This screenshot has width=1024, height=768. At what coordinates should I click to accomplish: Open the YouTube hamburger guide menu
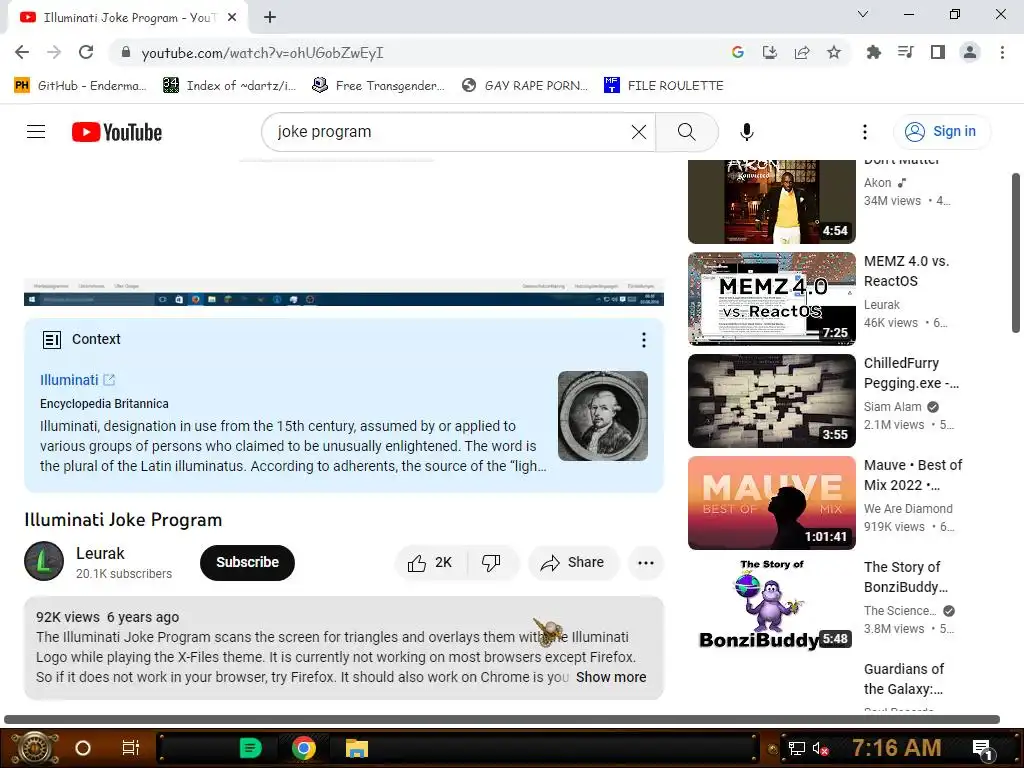pos(36,132)
